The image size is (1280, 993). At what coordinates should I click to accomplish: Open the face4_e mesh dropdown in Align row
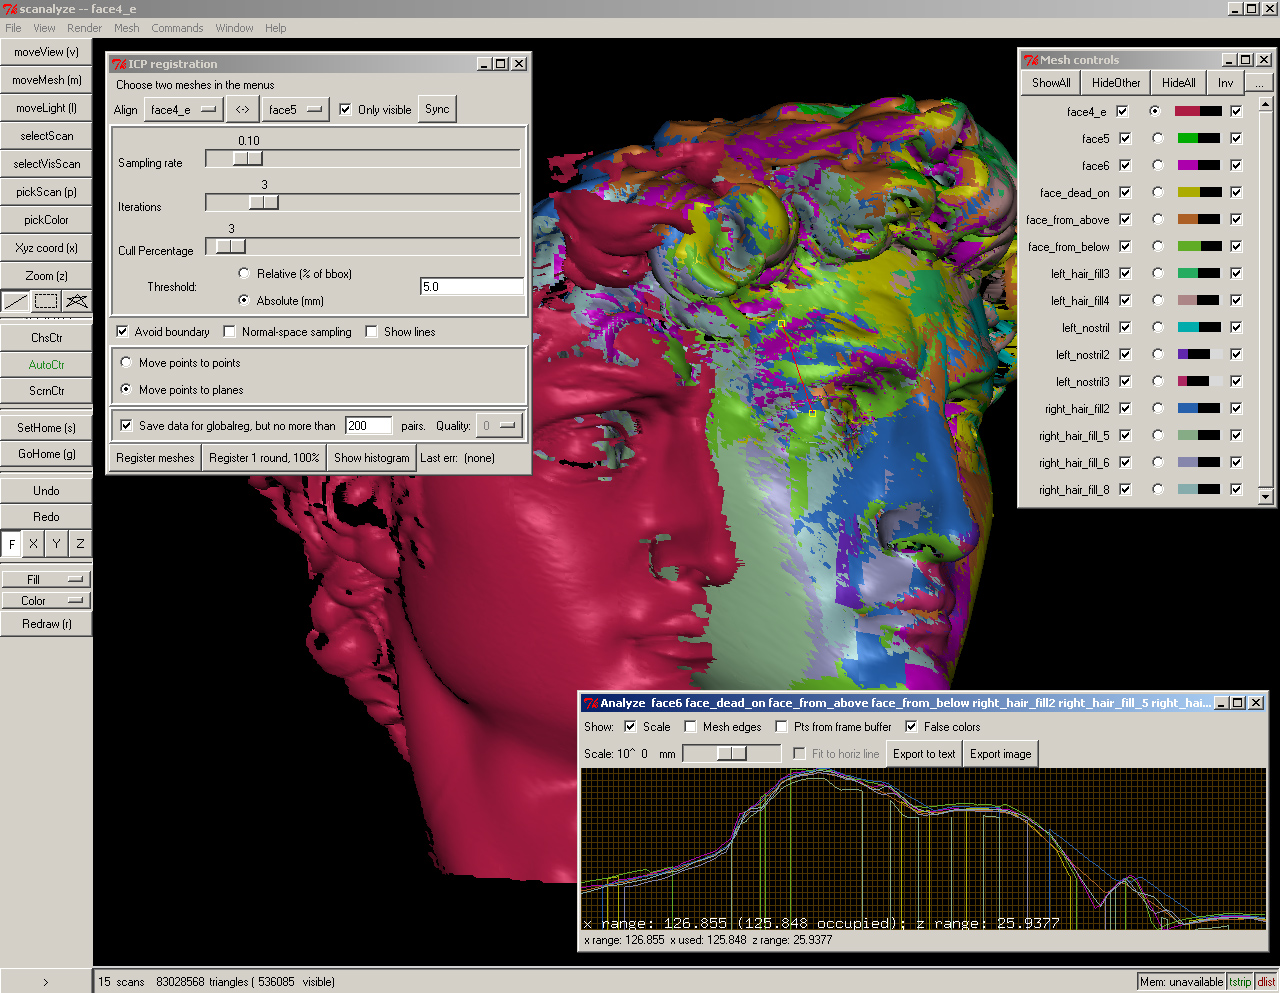tap(184, 110)
